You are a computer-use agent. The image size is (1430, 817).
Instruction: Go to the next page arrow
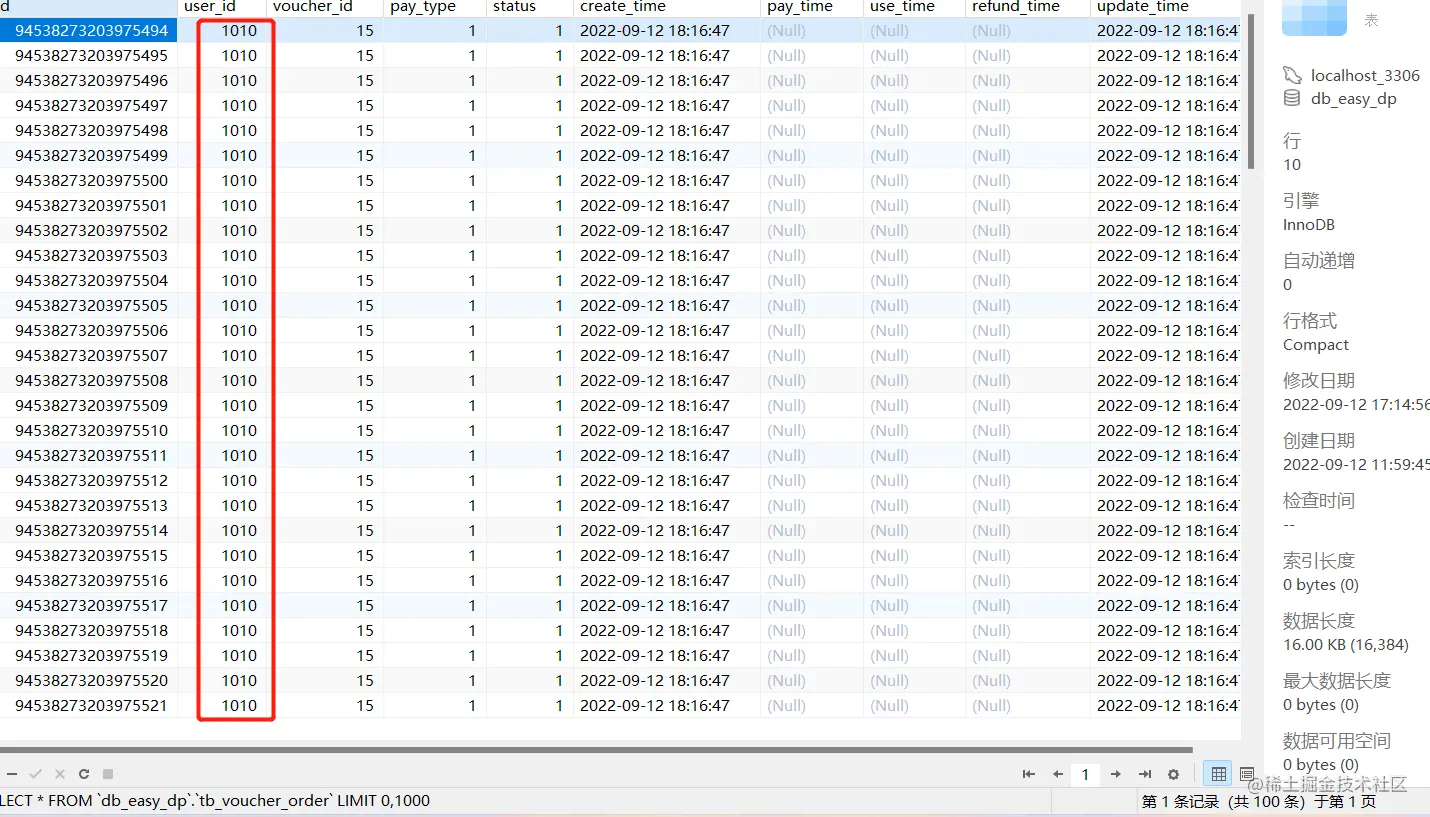pyautogui.click(x=1116, y=774)
